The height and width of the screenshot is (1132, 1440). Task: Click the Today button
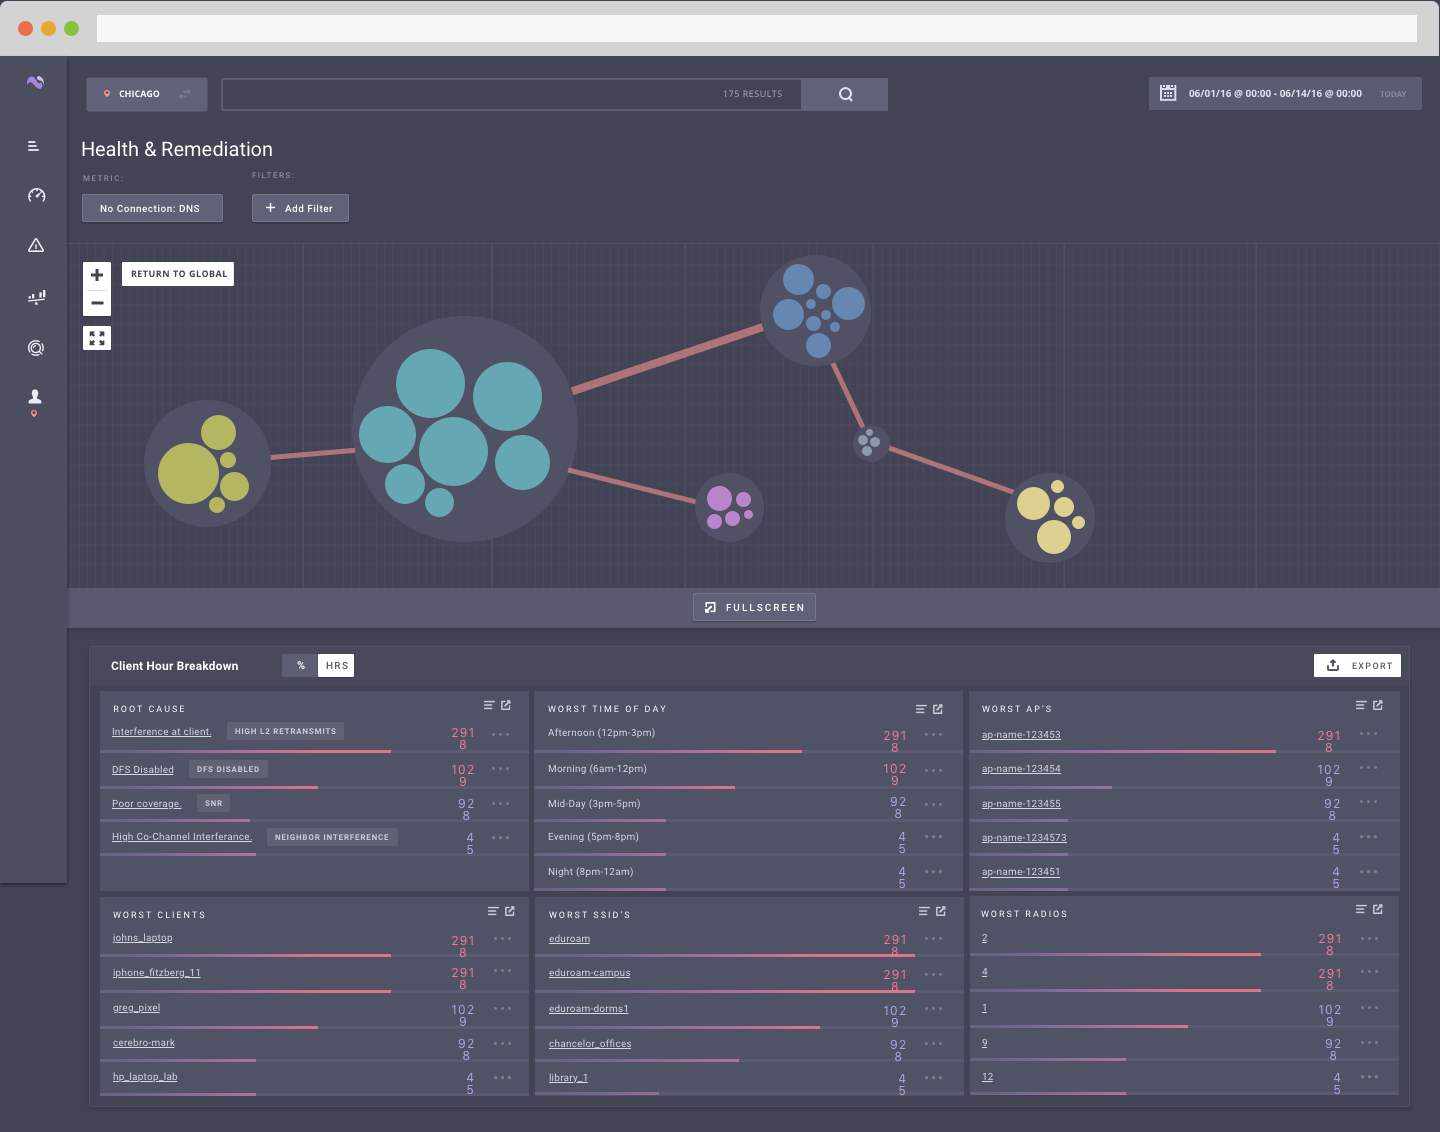1393,94
